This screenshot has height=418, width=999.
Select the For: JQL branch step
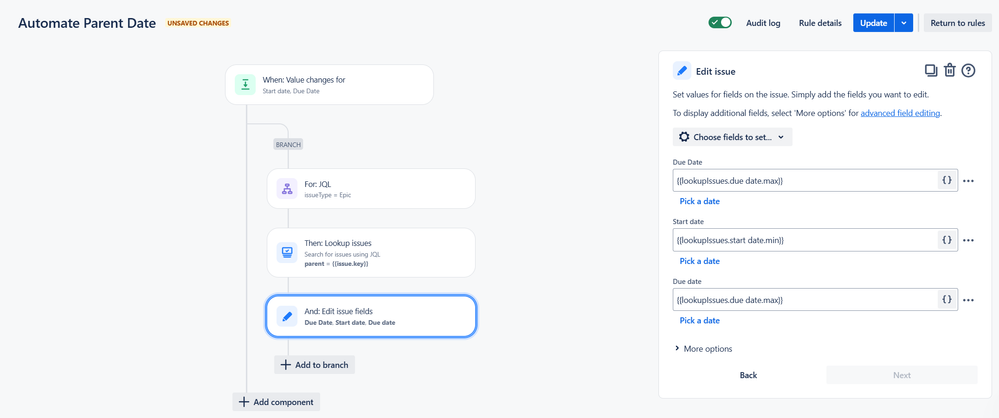pyautogui.click(x=370, y=189)
